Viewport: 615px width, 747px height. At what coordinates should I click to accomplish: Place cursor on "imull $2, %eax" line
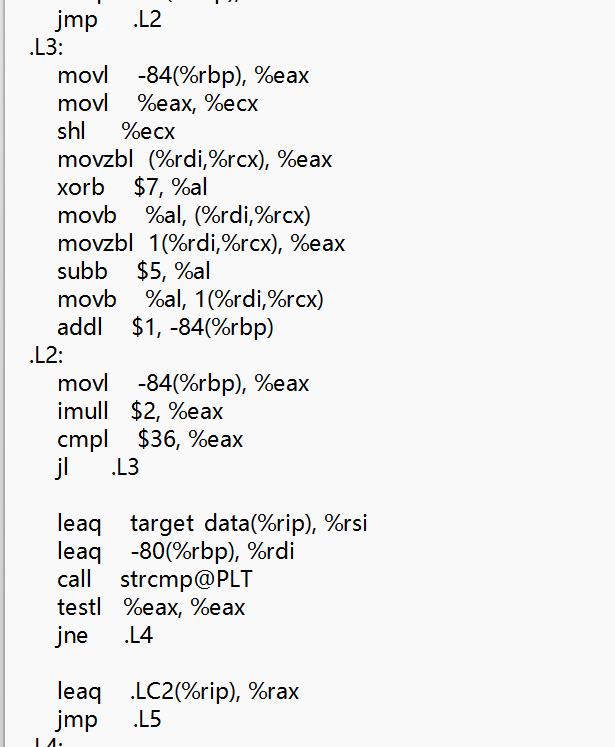[x=140, y=411]
